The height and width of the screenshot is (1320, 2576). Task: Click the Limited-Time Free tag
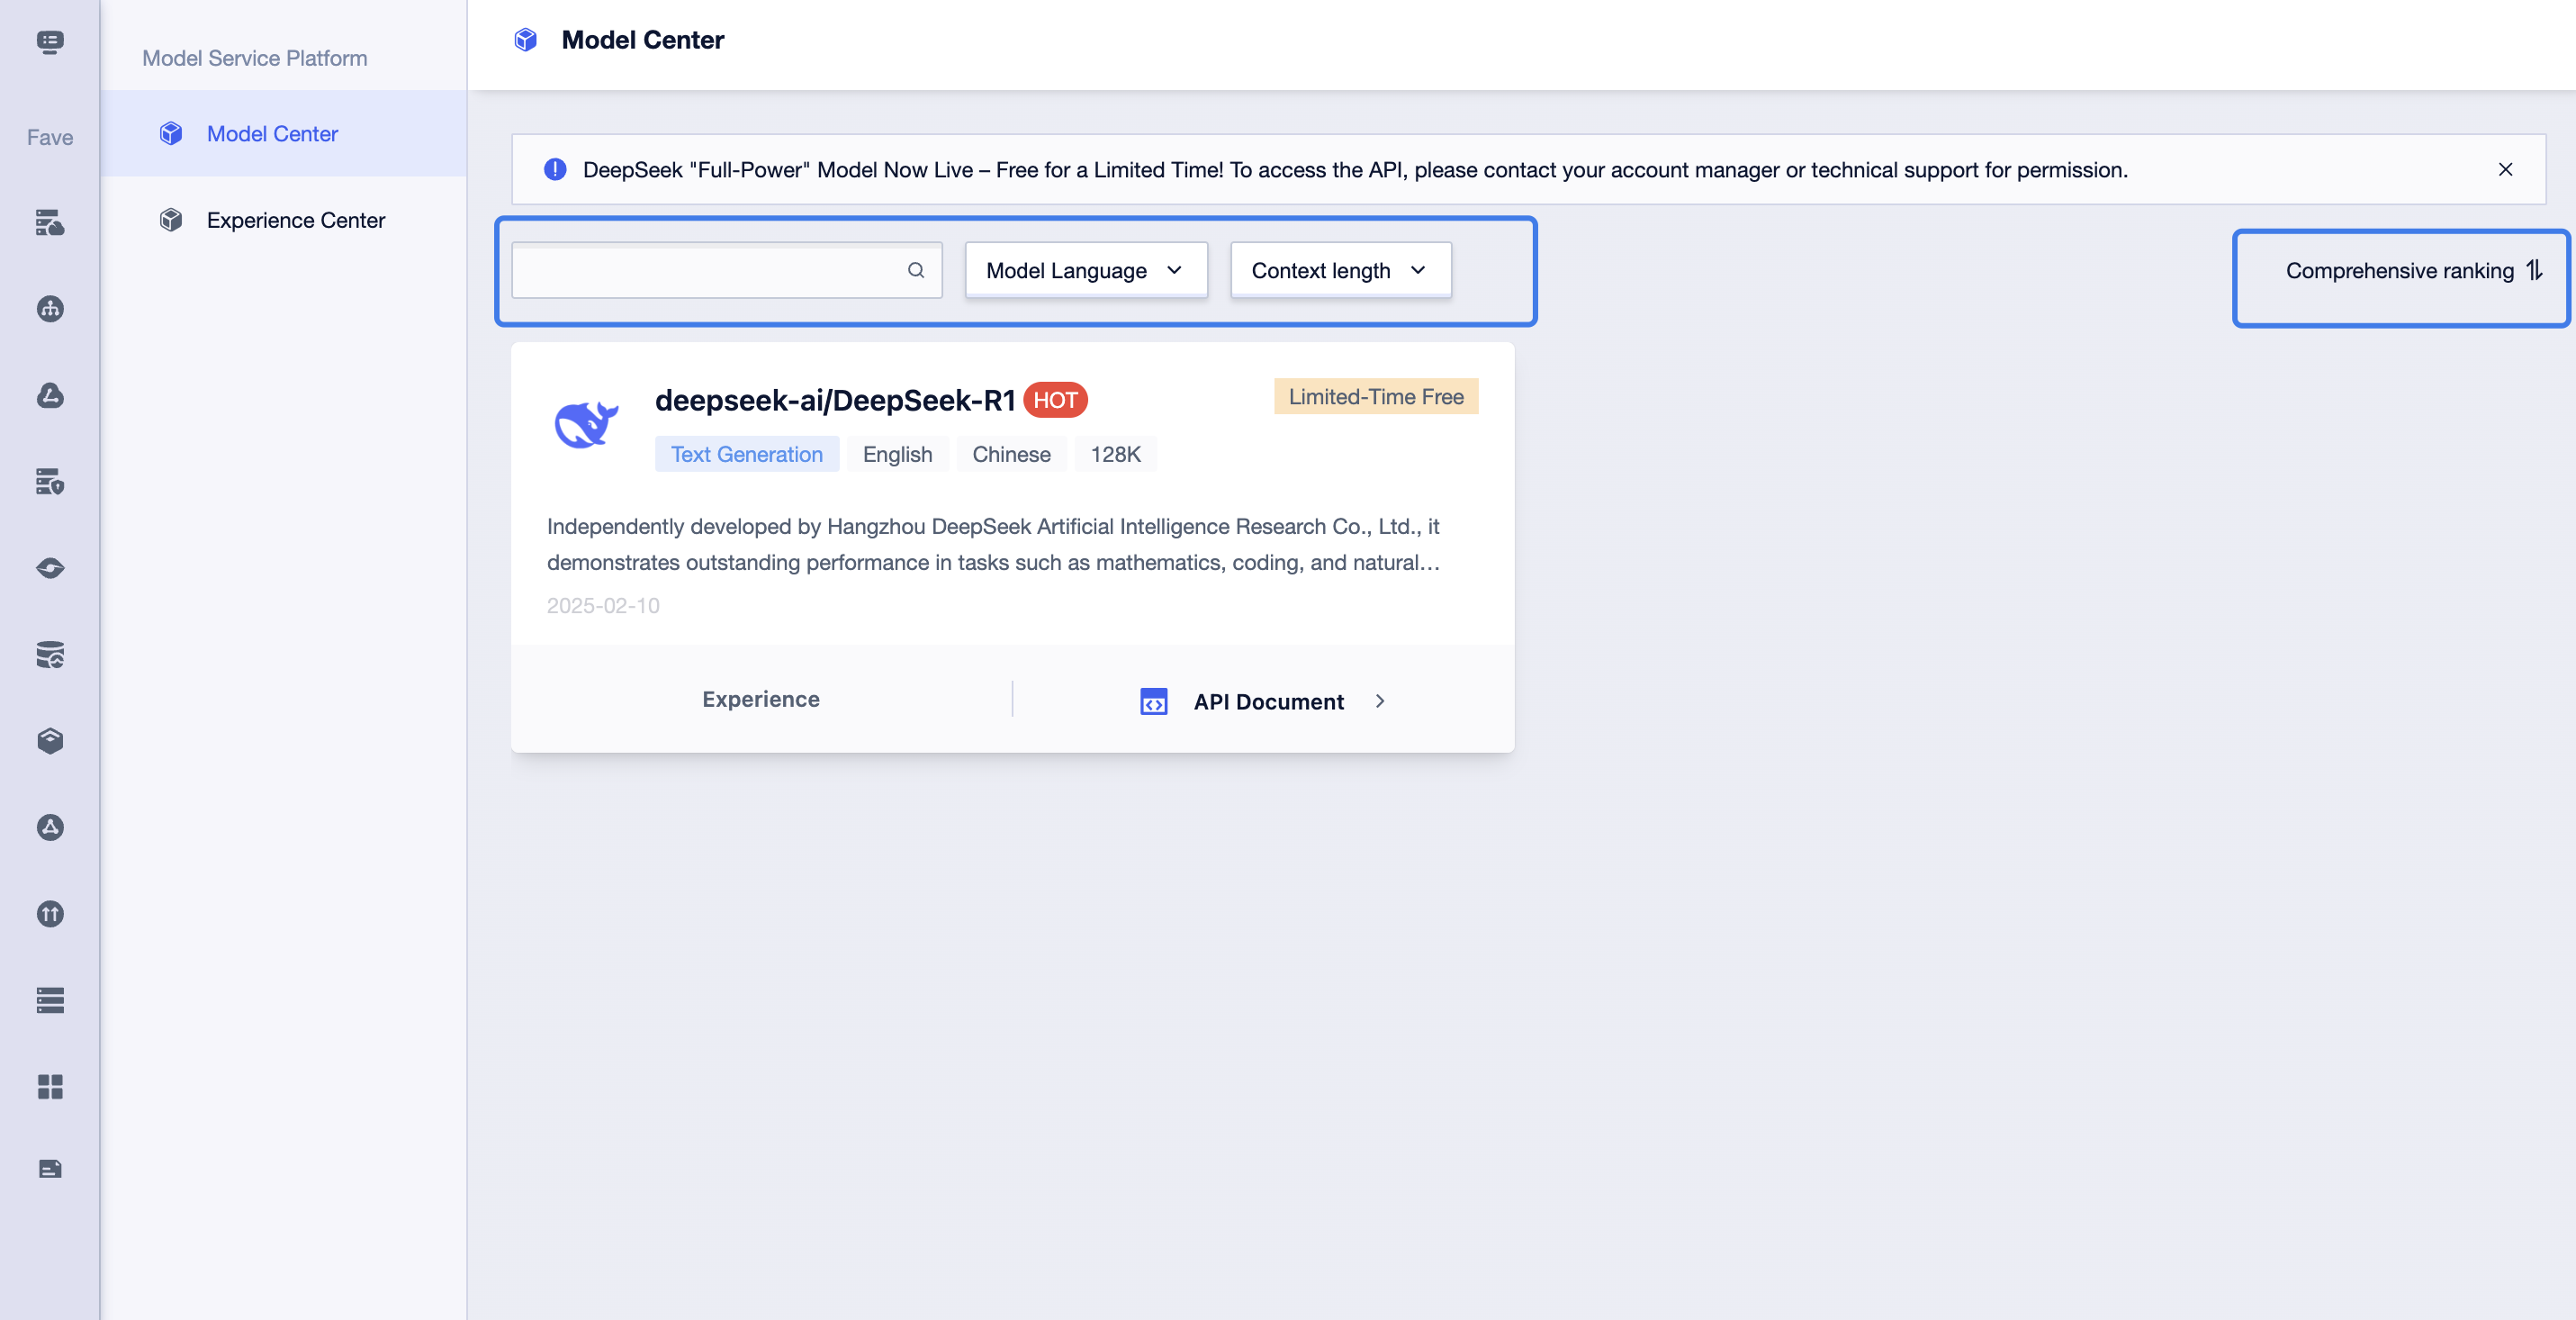point(1376,397)
